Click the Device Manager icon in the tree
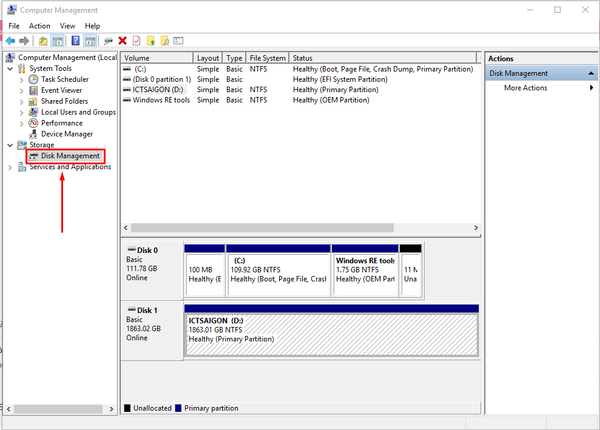 tap(34, 134)
